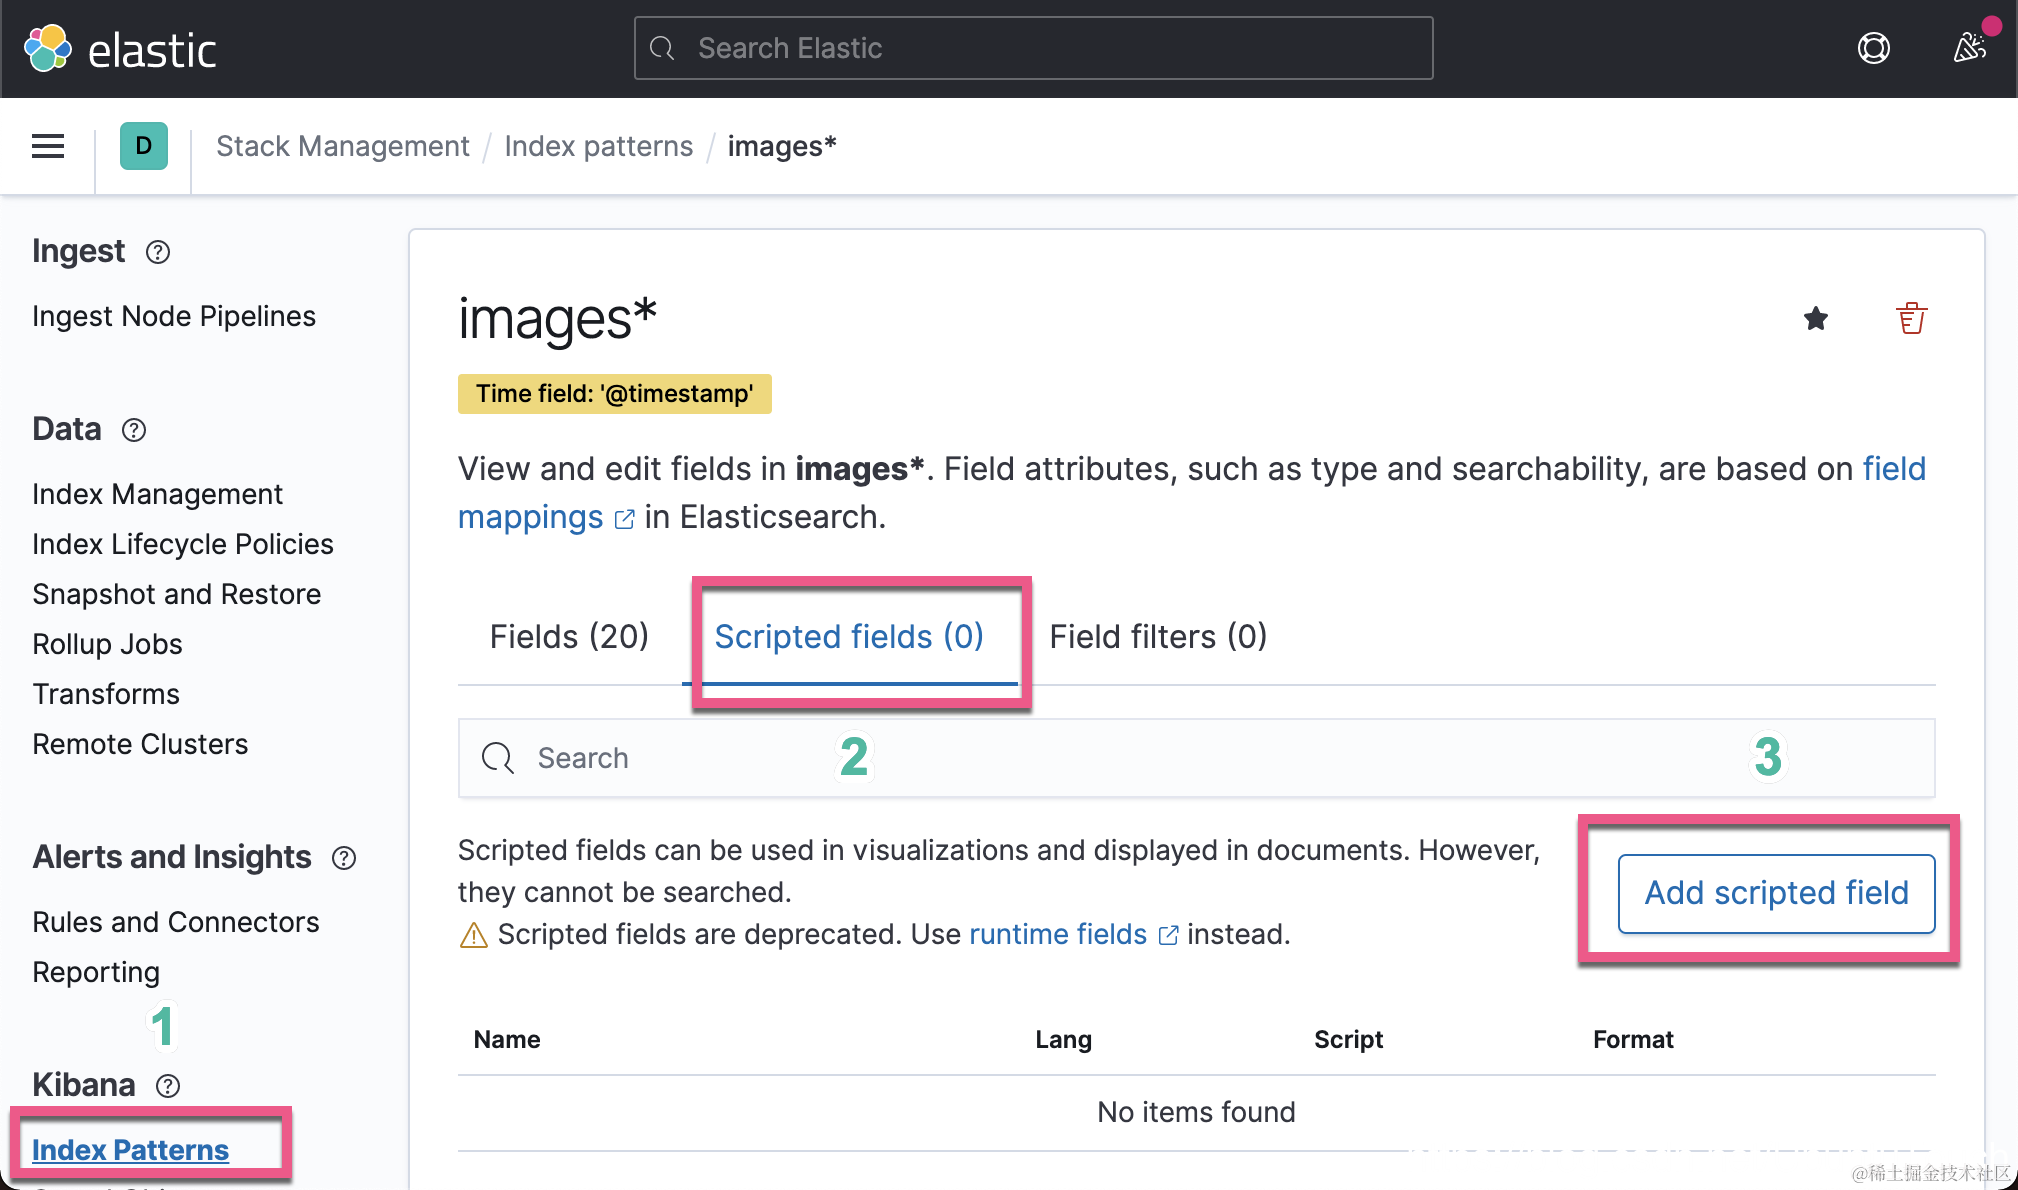The width and height of the screenshot is (2018, 1190).
Task: Go to Stack Management breadcrumb
Action: tap(342, 146)
